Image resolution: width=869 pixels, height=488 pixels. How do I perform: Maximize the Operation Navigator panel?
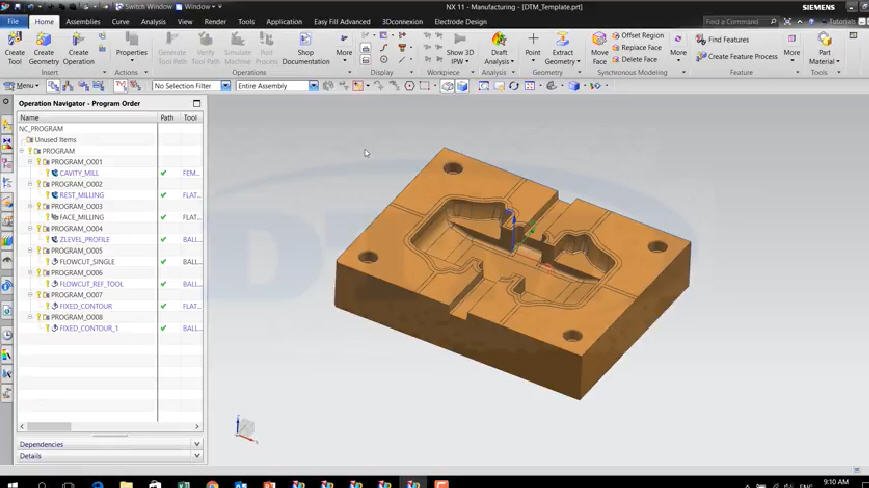196,104
